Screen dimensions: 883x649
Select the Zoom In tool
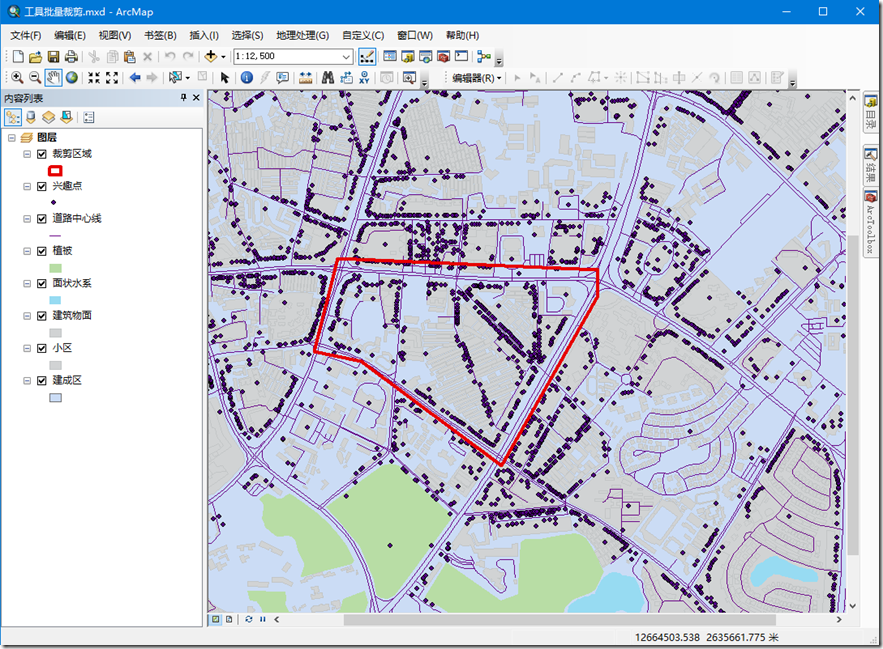17,78
